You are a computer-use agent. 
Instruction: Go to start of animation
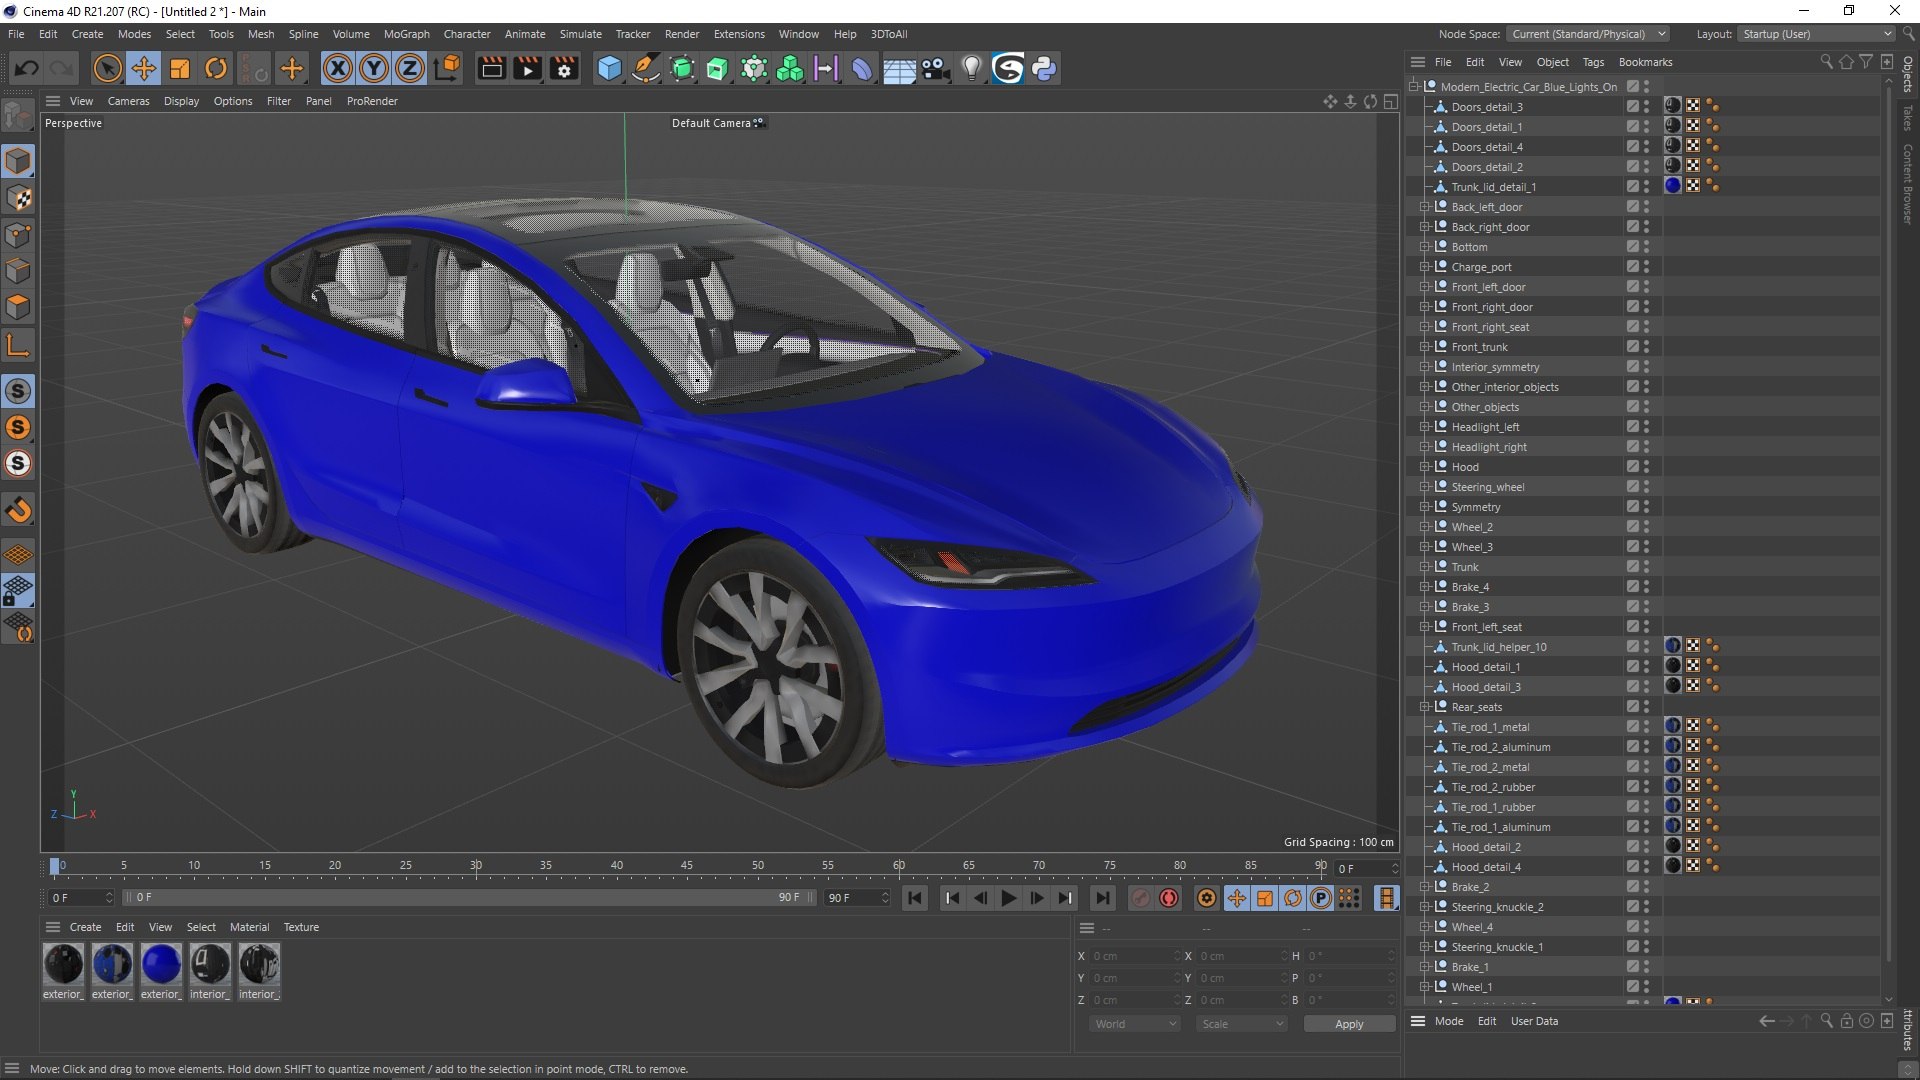(915, 898)
